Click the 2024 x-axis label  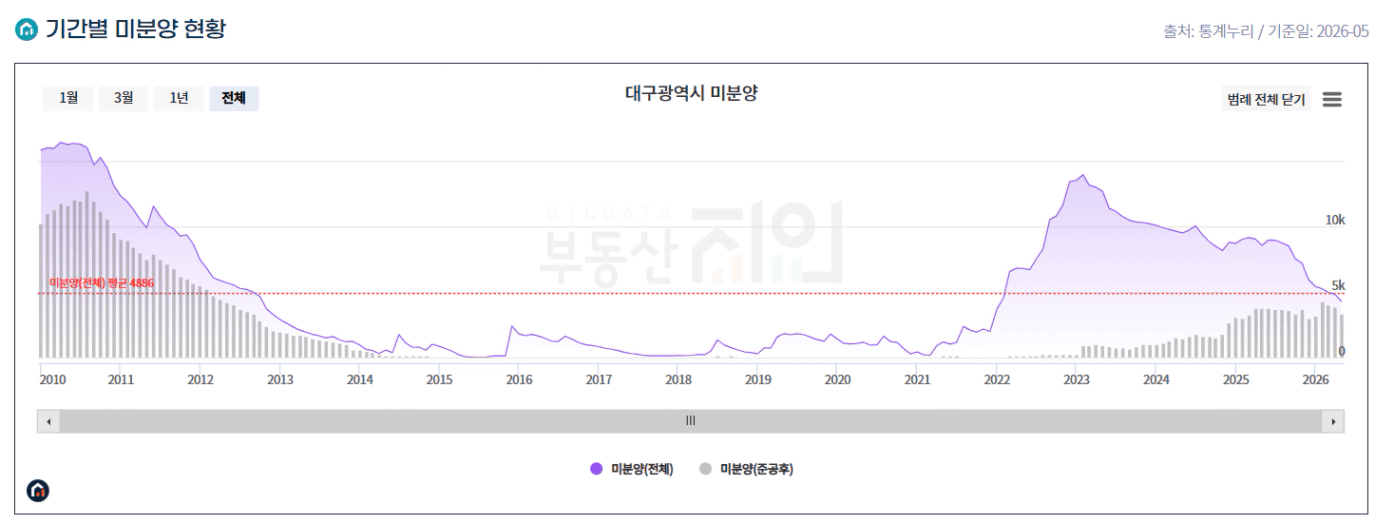[x=1156, y=380]
